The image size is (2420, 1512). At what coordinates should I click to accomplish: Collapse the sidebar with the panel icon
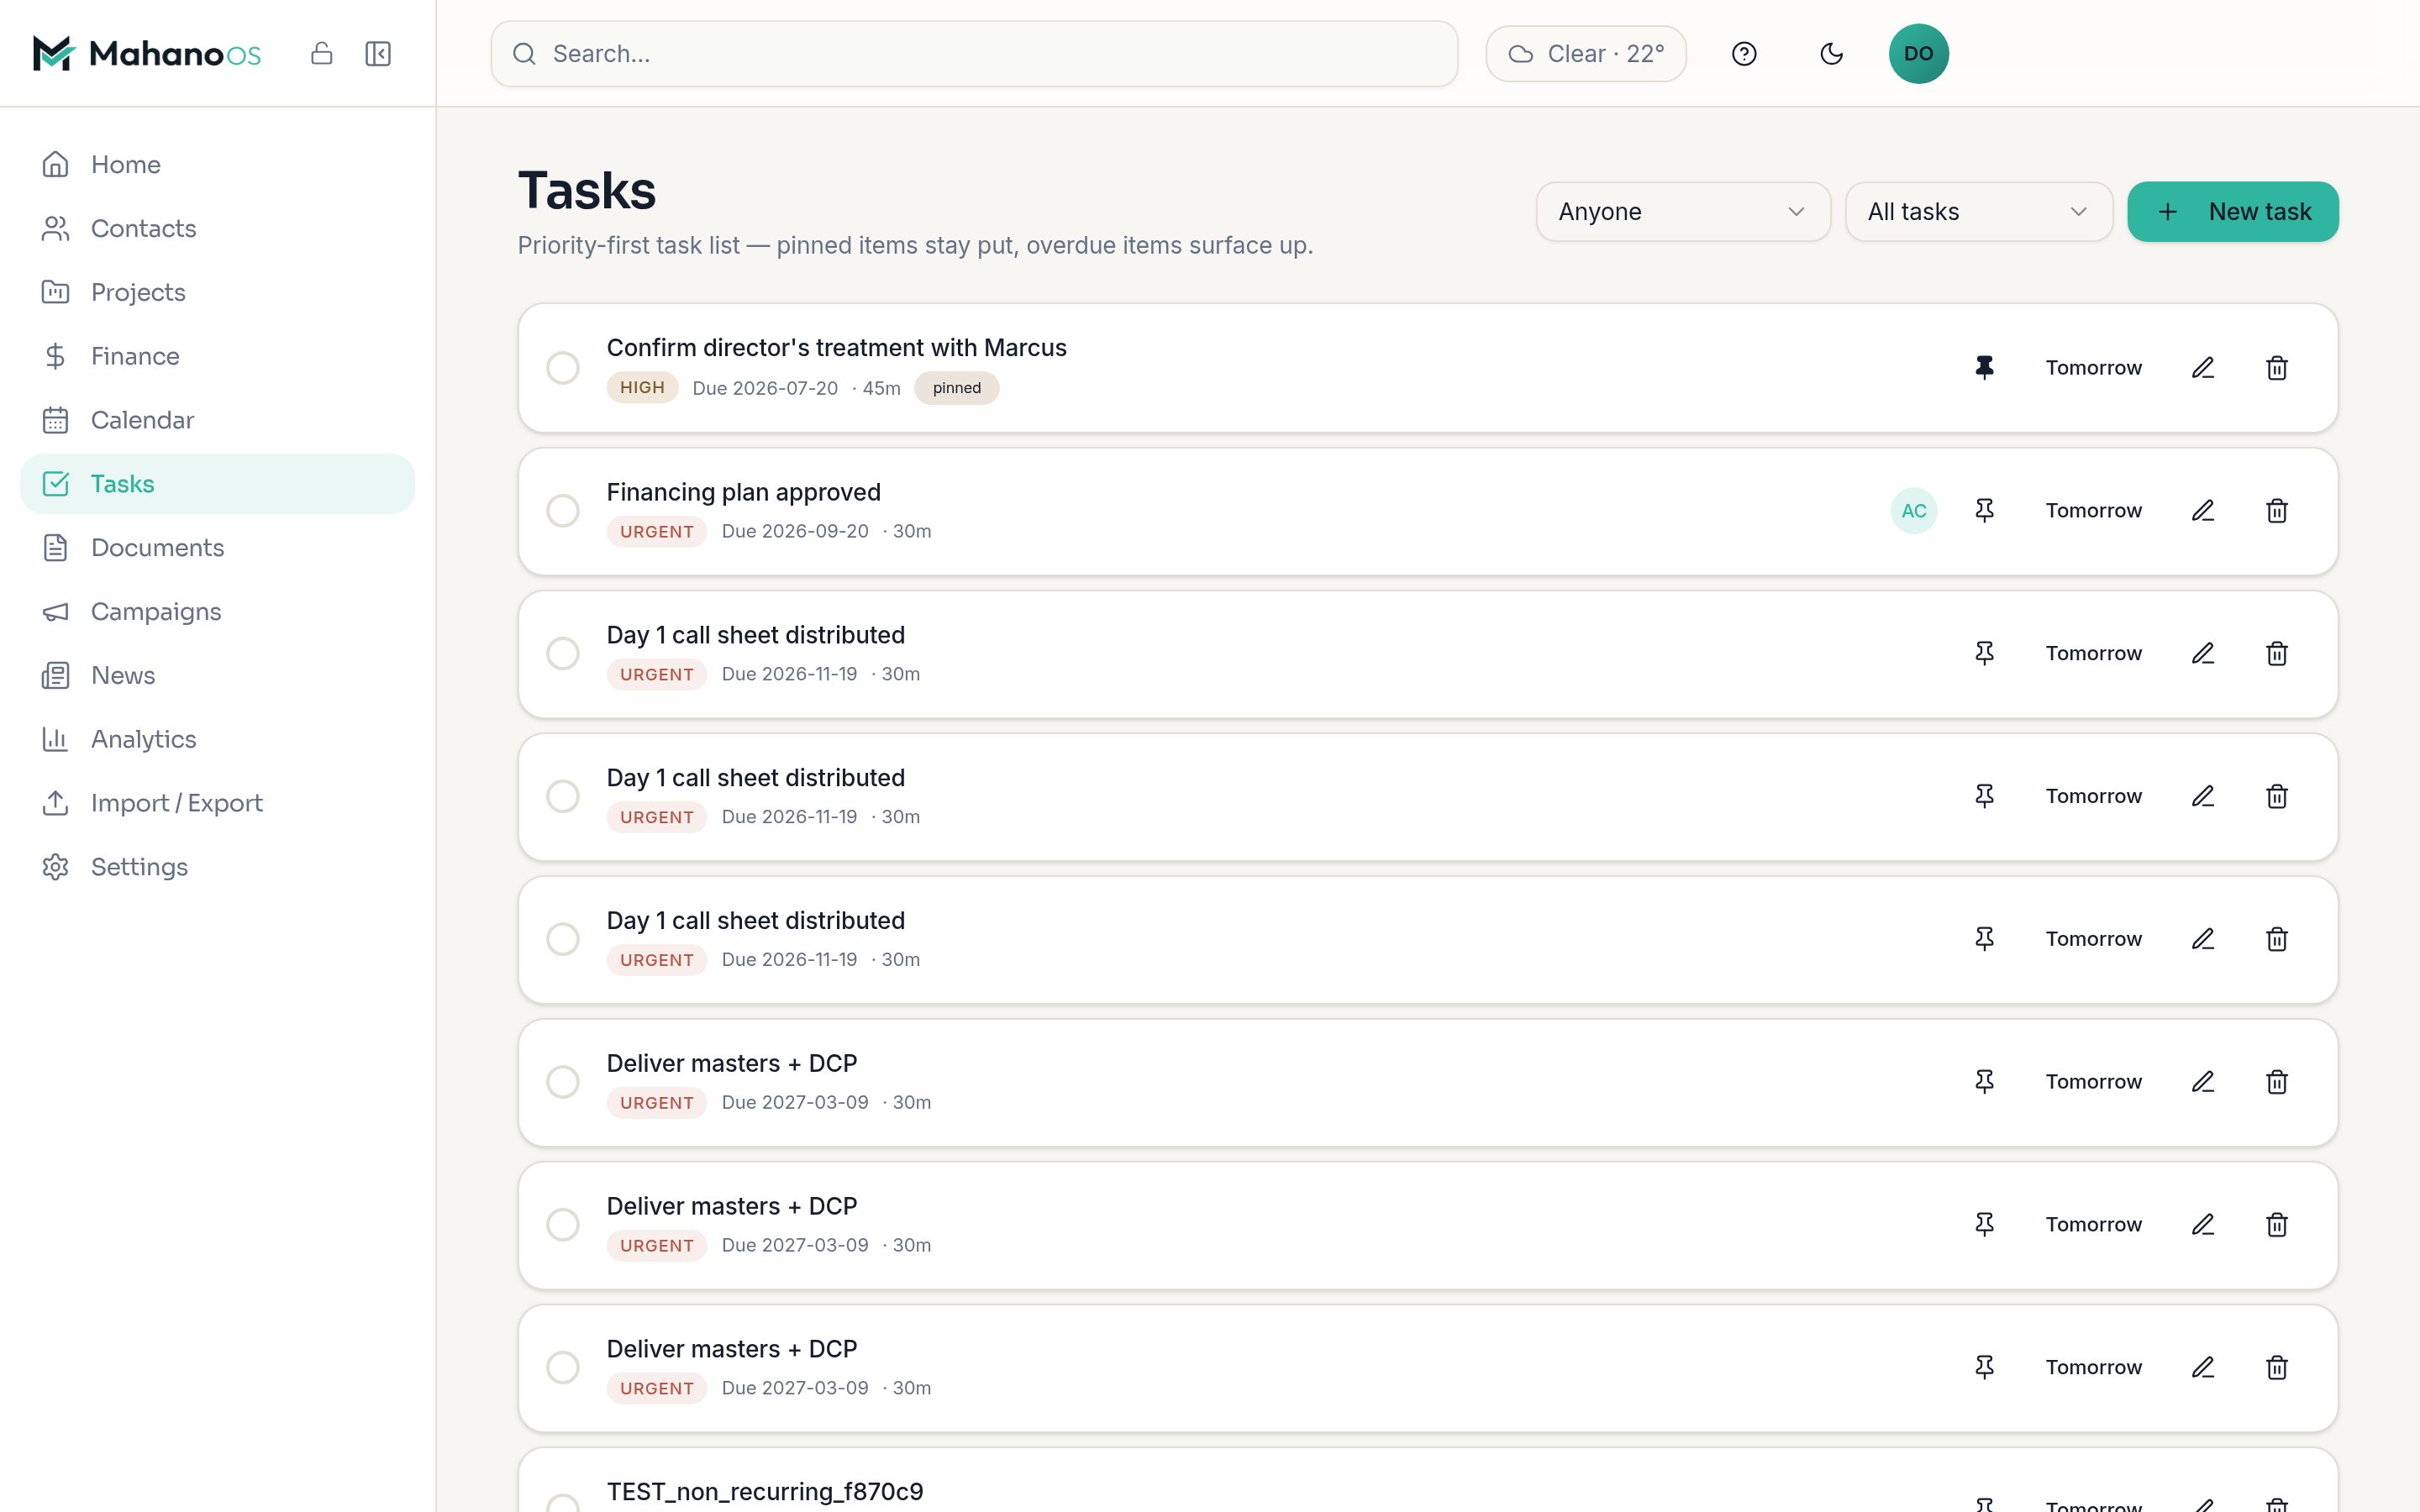378,53
